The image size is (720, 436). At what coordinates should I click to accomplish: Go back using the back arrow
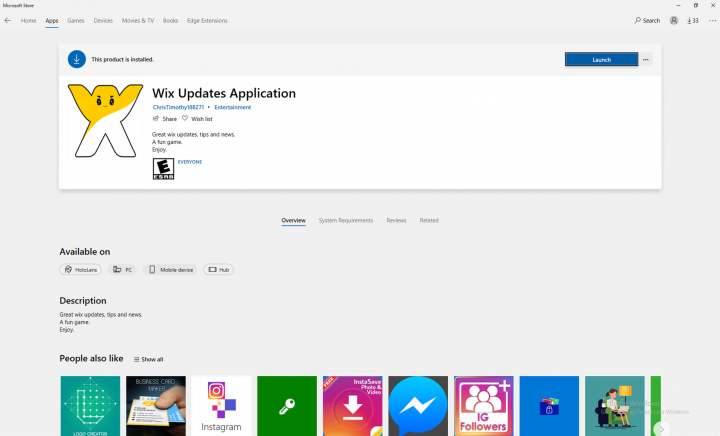pyautogui.click(x=7, y=21)
